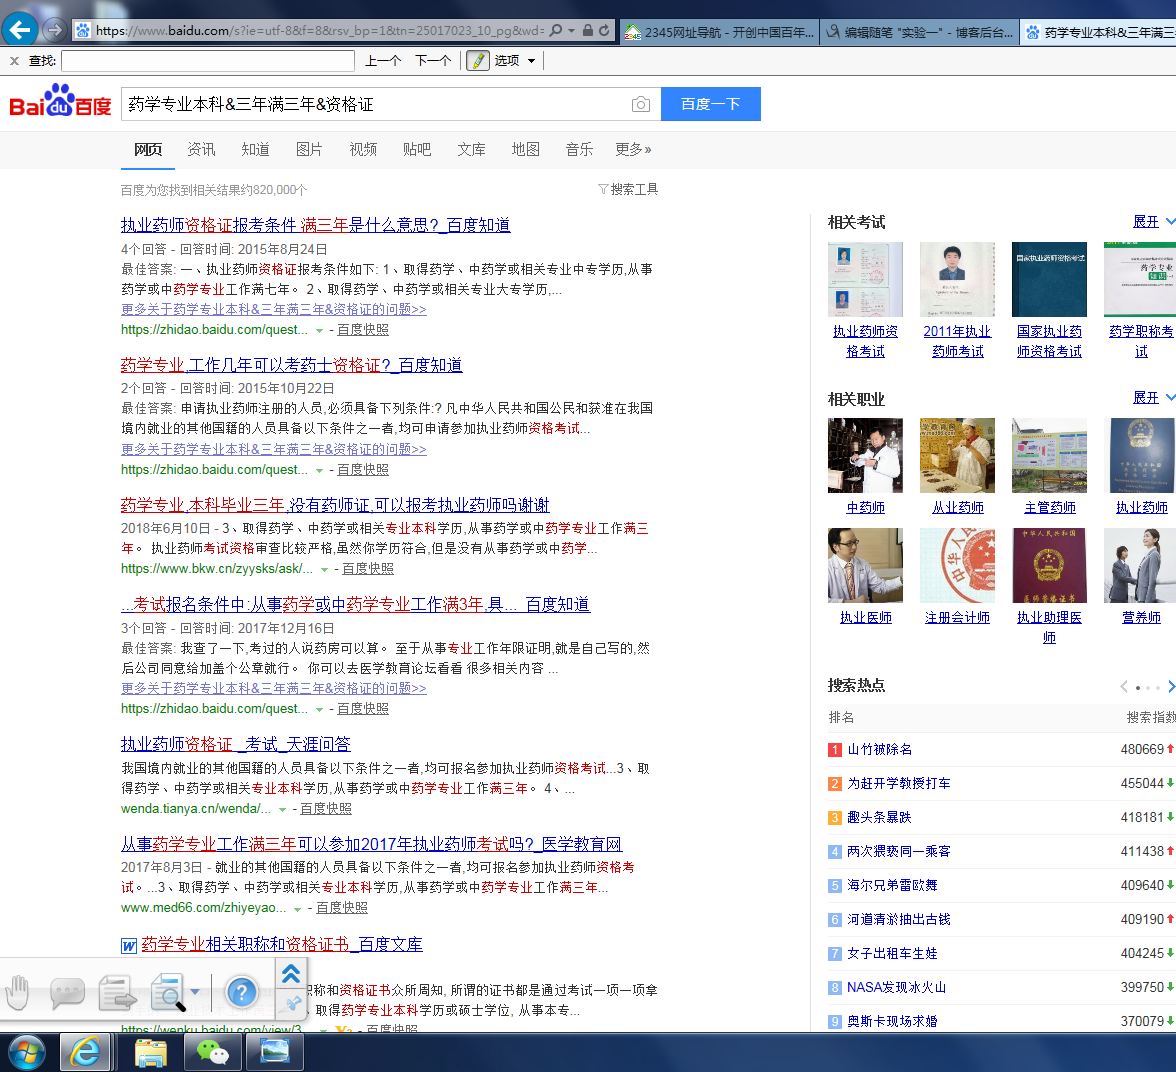
Task: Click the find bar text input field
Action: click(208, 61)
